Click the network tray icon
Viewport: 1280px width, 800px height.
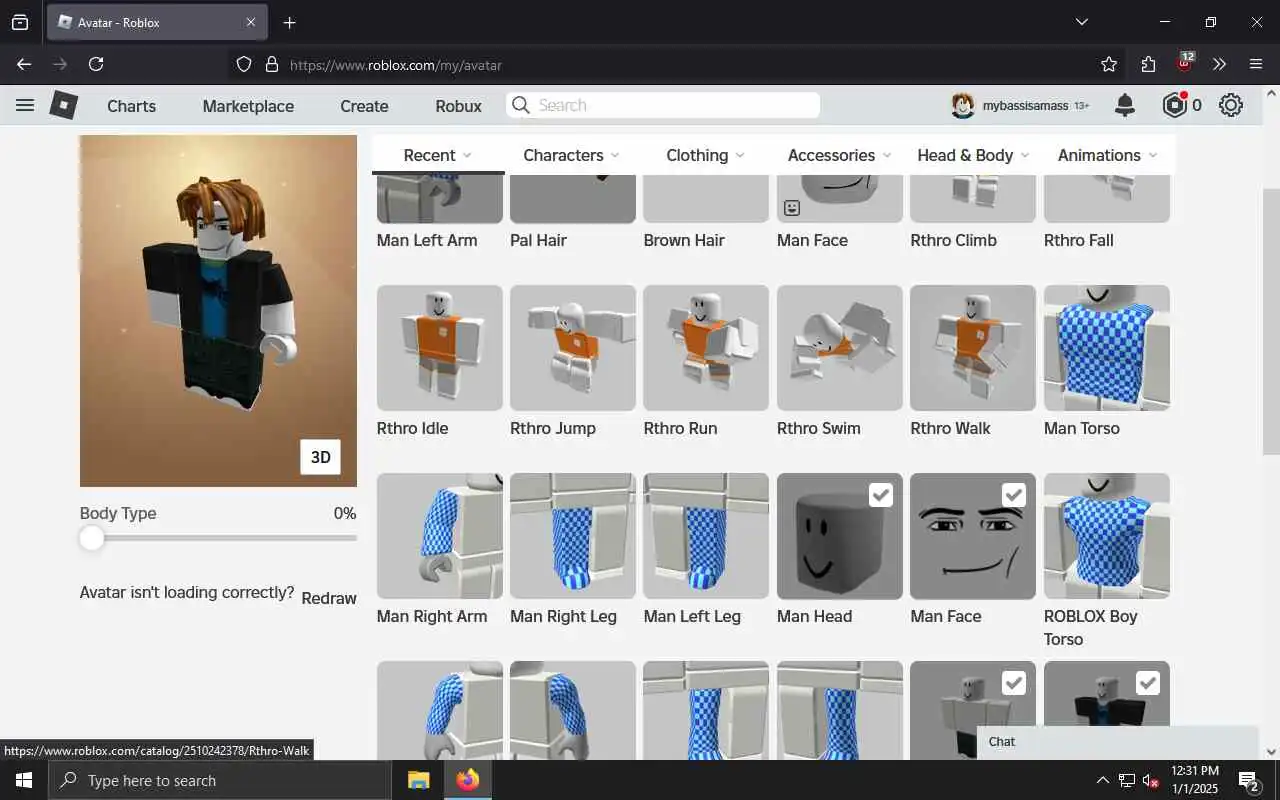point(1127,780)
